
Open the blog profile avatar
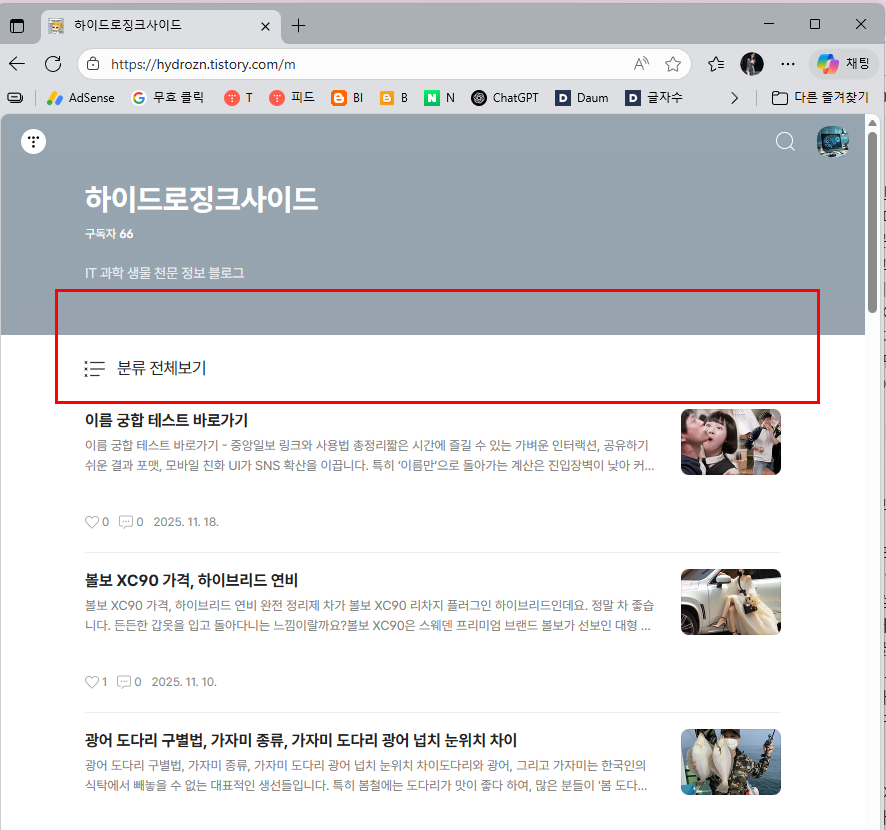tap(832, 141)
